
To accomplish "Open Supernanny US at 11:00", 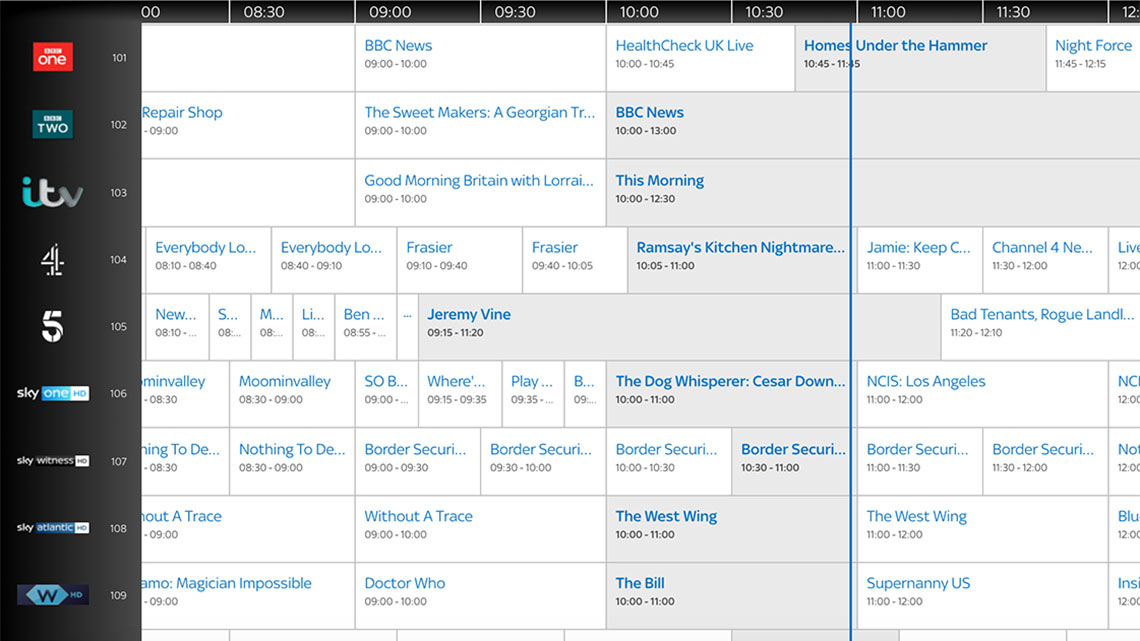I will (982, 595).
